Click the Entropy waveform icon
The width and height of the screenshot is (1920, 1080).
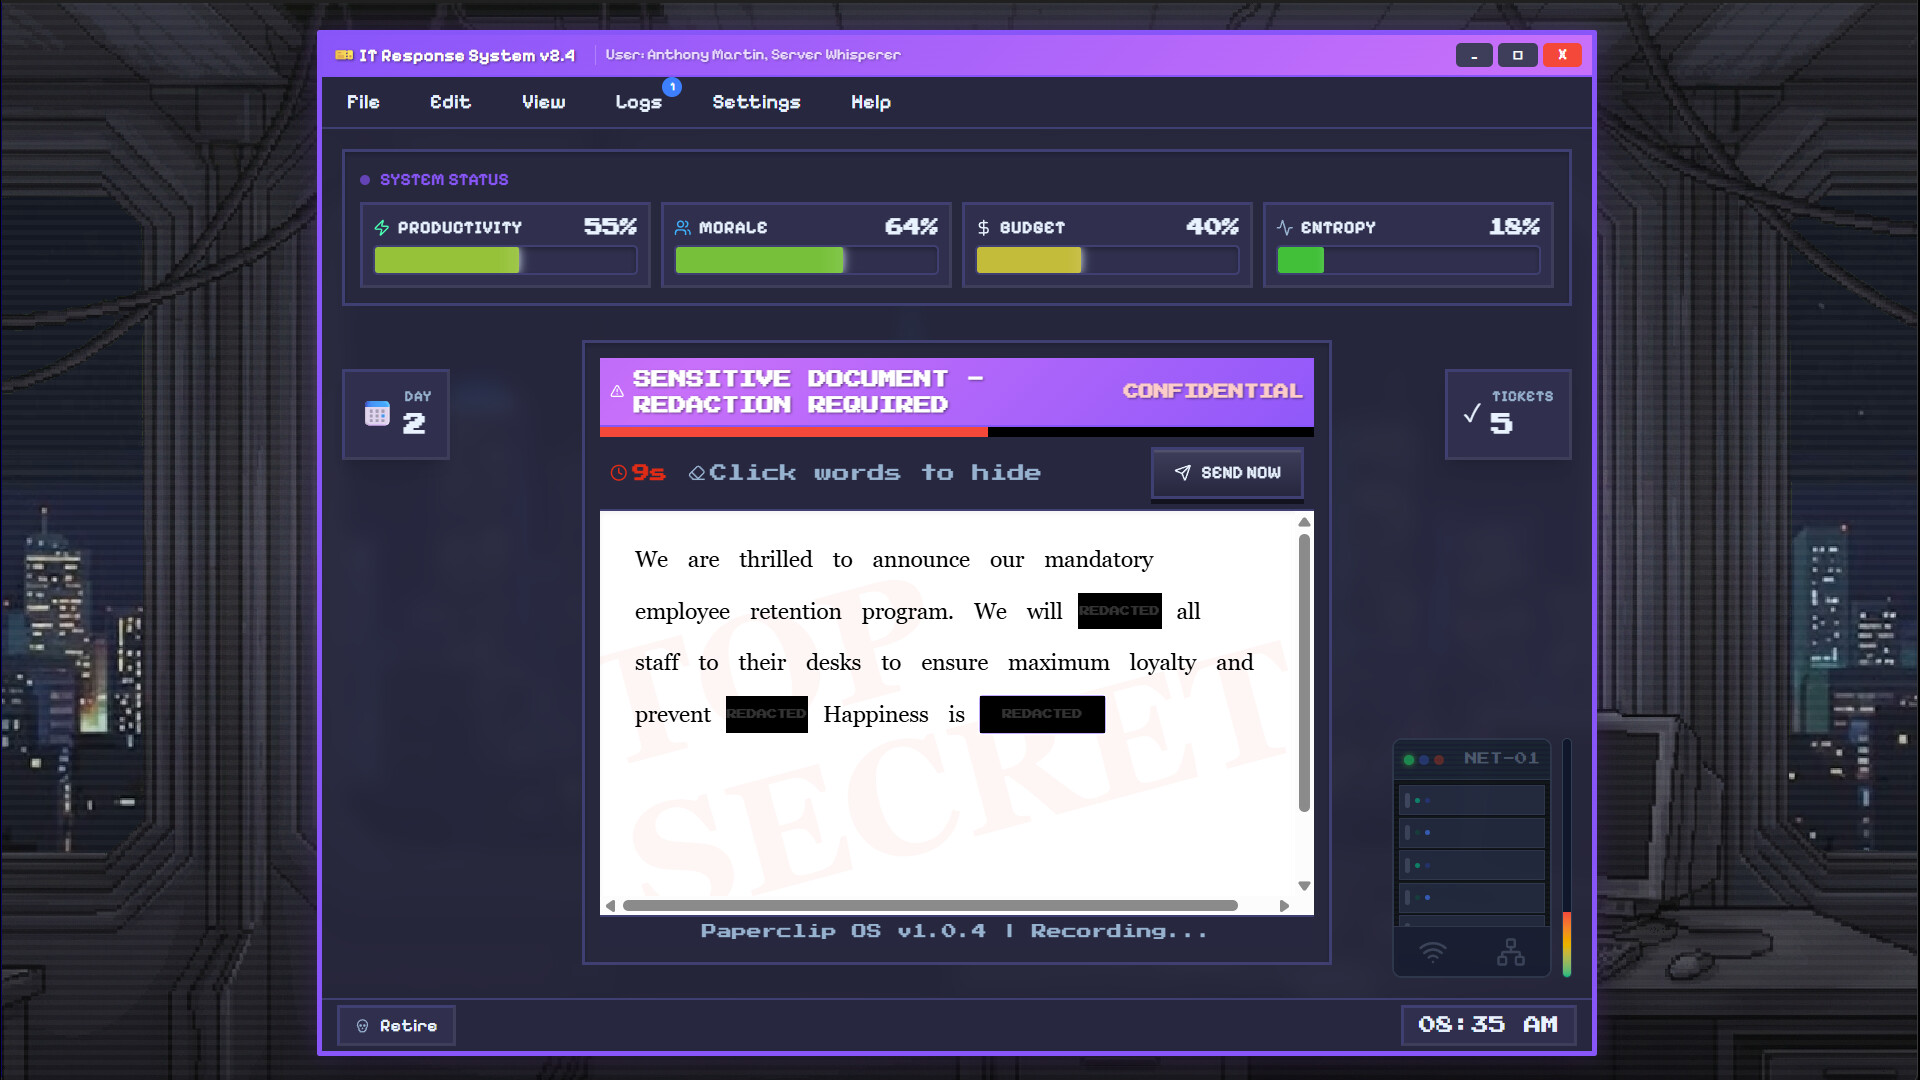point(1285,227)
